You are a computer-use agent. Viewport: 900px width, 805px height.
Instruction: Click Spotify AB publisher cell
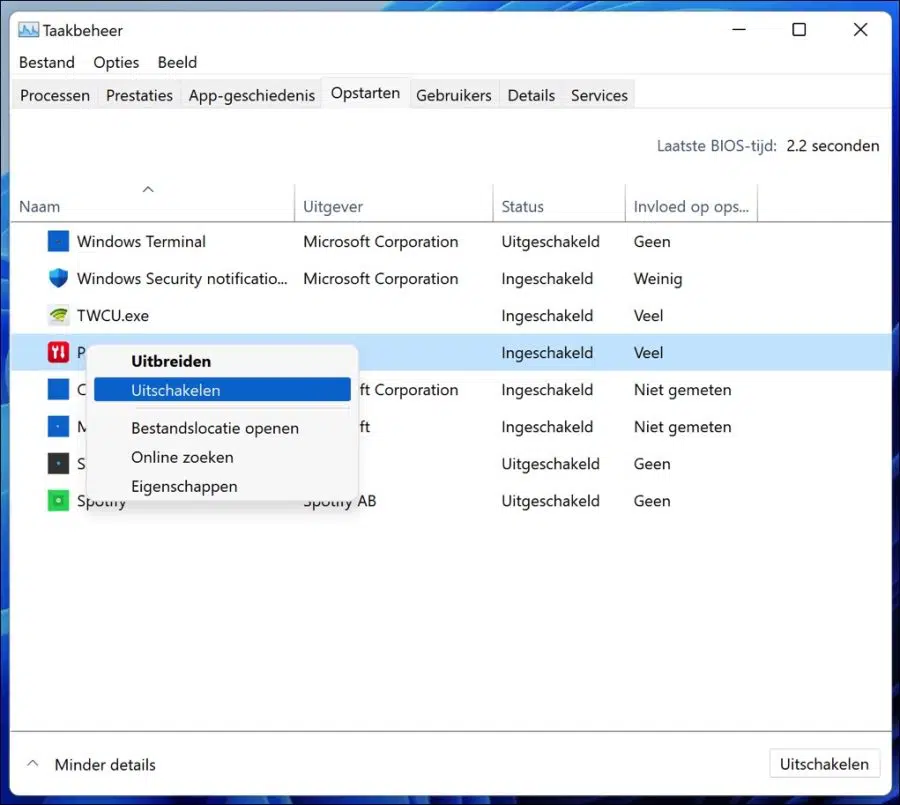point(340,501)
